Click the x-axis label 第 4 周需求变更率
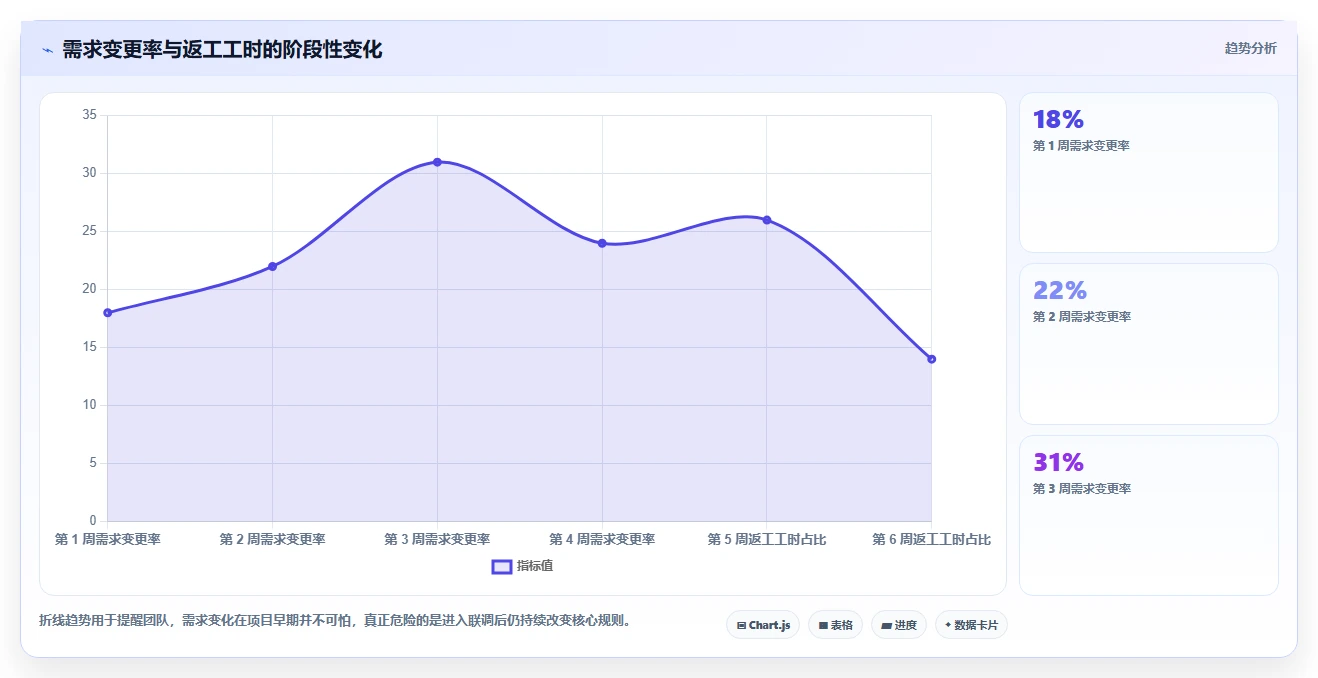 click(602, 540)
